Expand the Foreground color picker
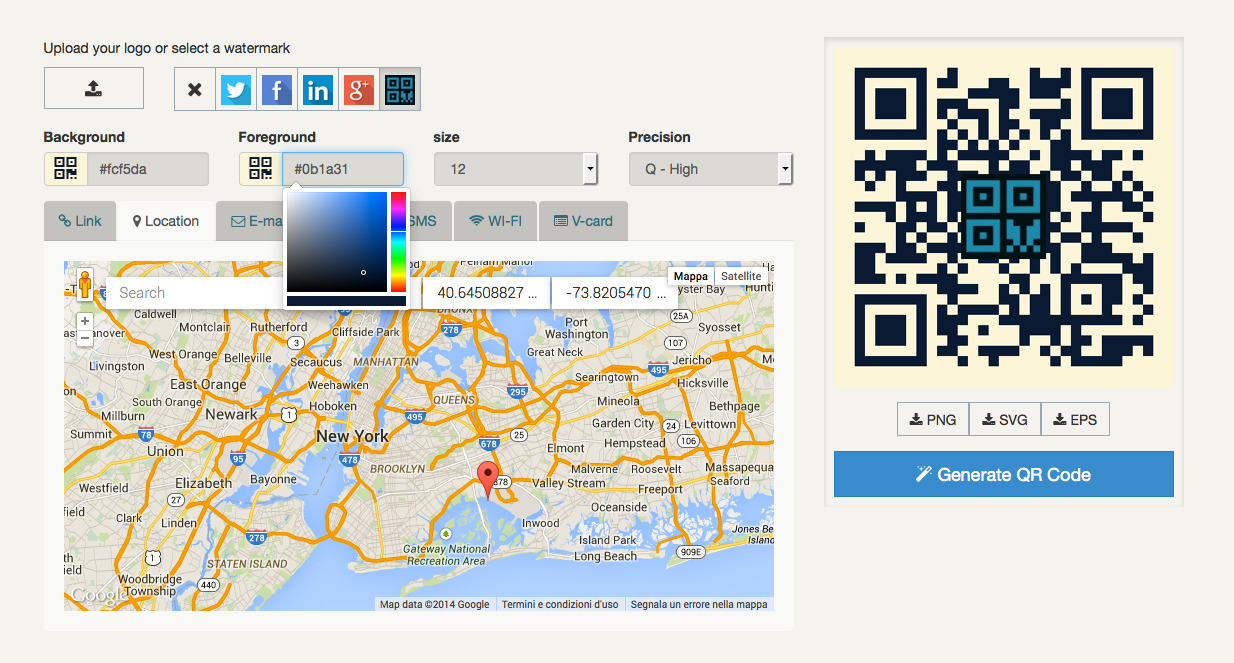Screen dimensions: 1234x663 click(260, 168)
